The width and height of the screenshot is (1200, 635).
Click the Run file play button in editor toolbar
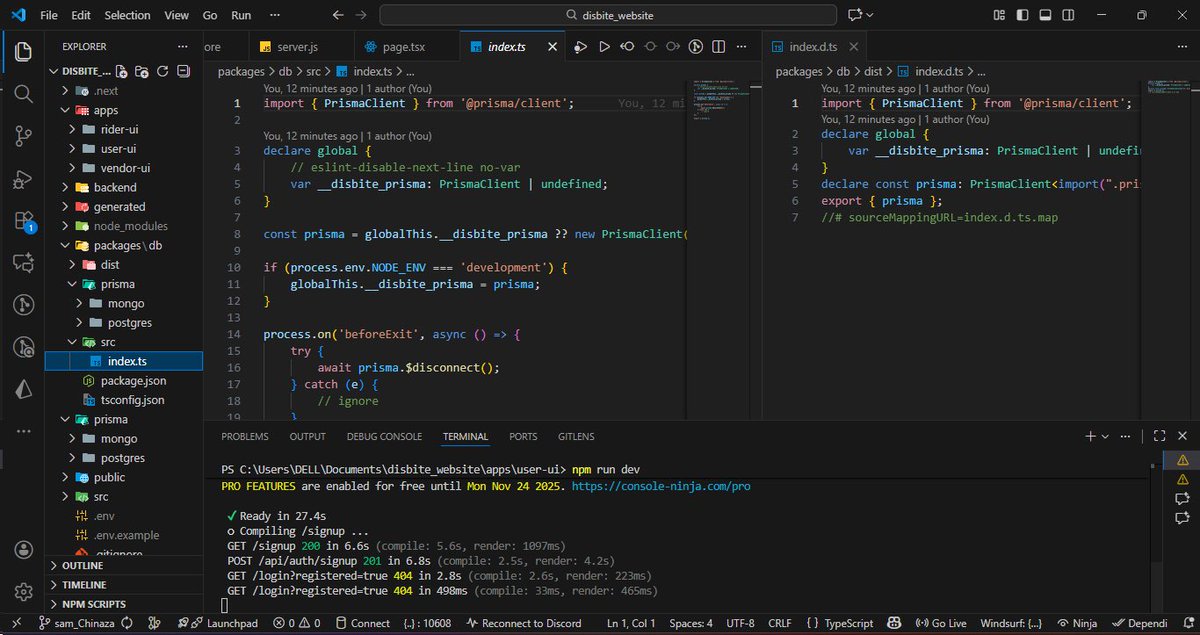(x=604, y=47)
